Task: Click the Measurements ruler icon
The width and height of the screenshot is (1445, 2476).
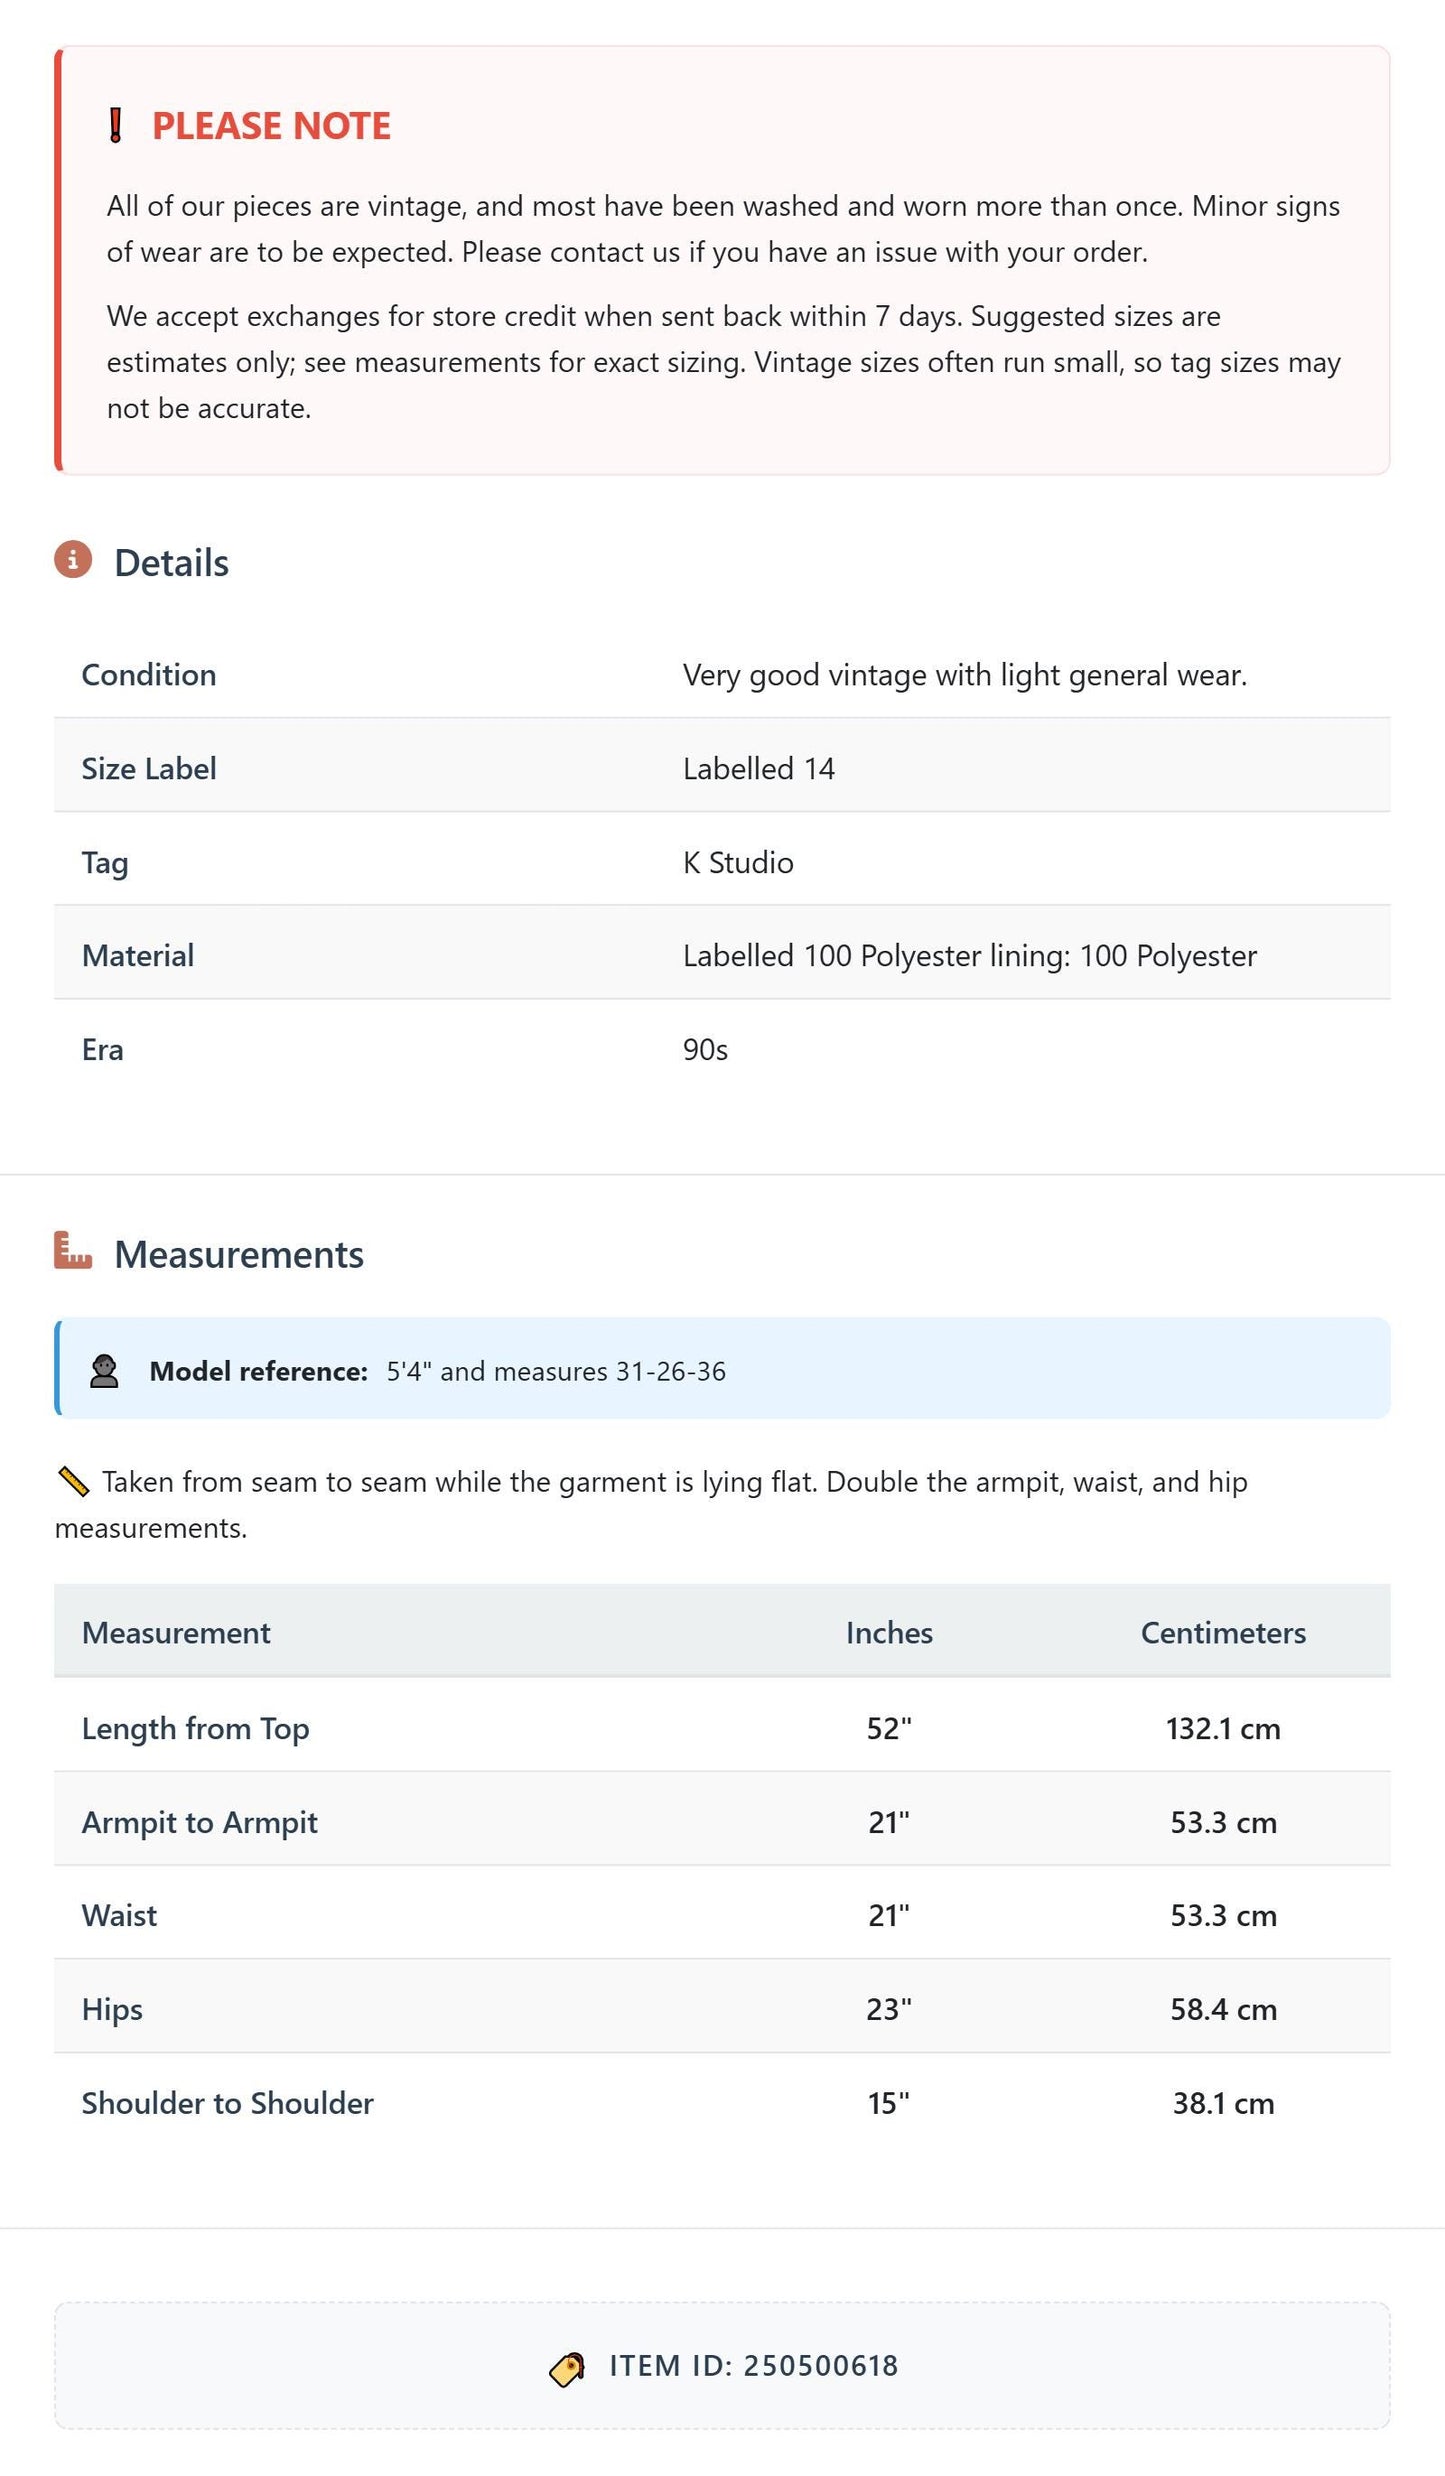Action: pyautogui.click(x=73, y=1250)
